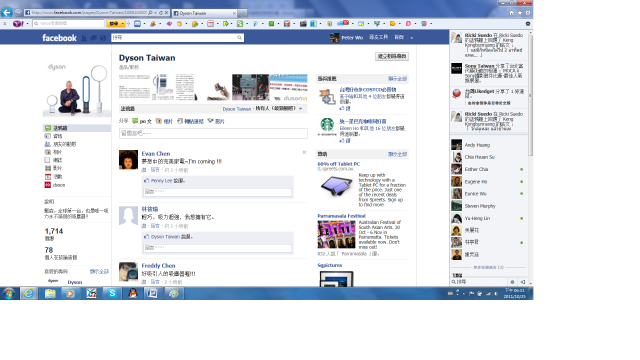Click the browser tools gear icon

(x=528, y=13)
